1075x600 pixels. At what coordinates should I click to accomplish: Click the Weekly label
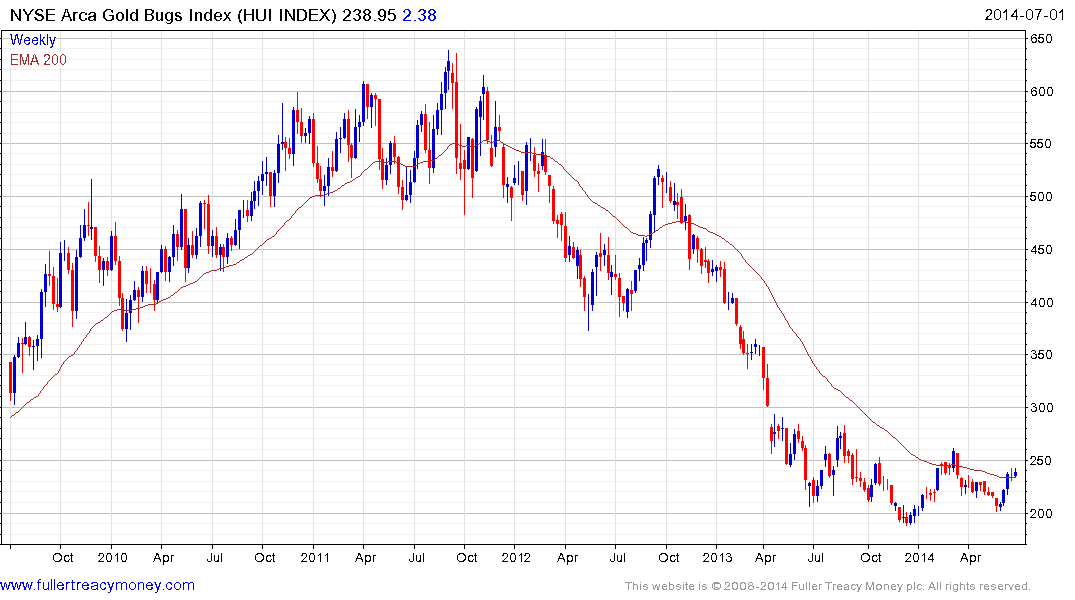point(33,40)
